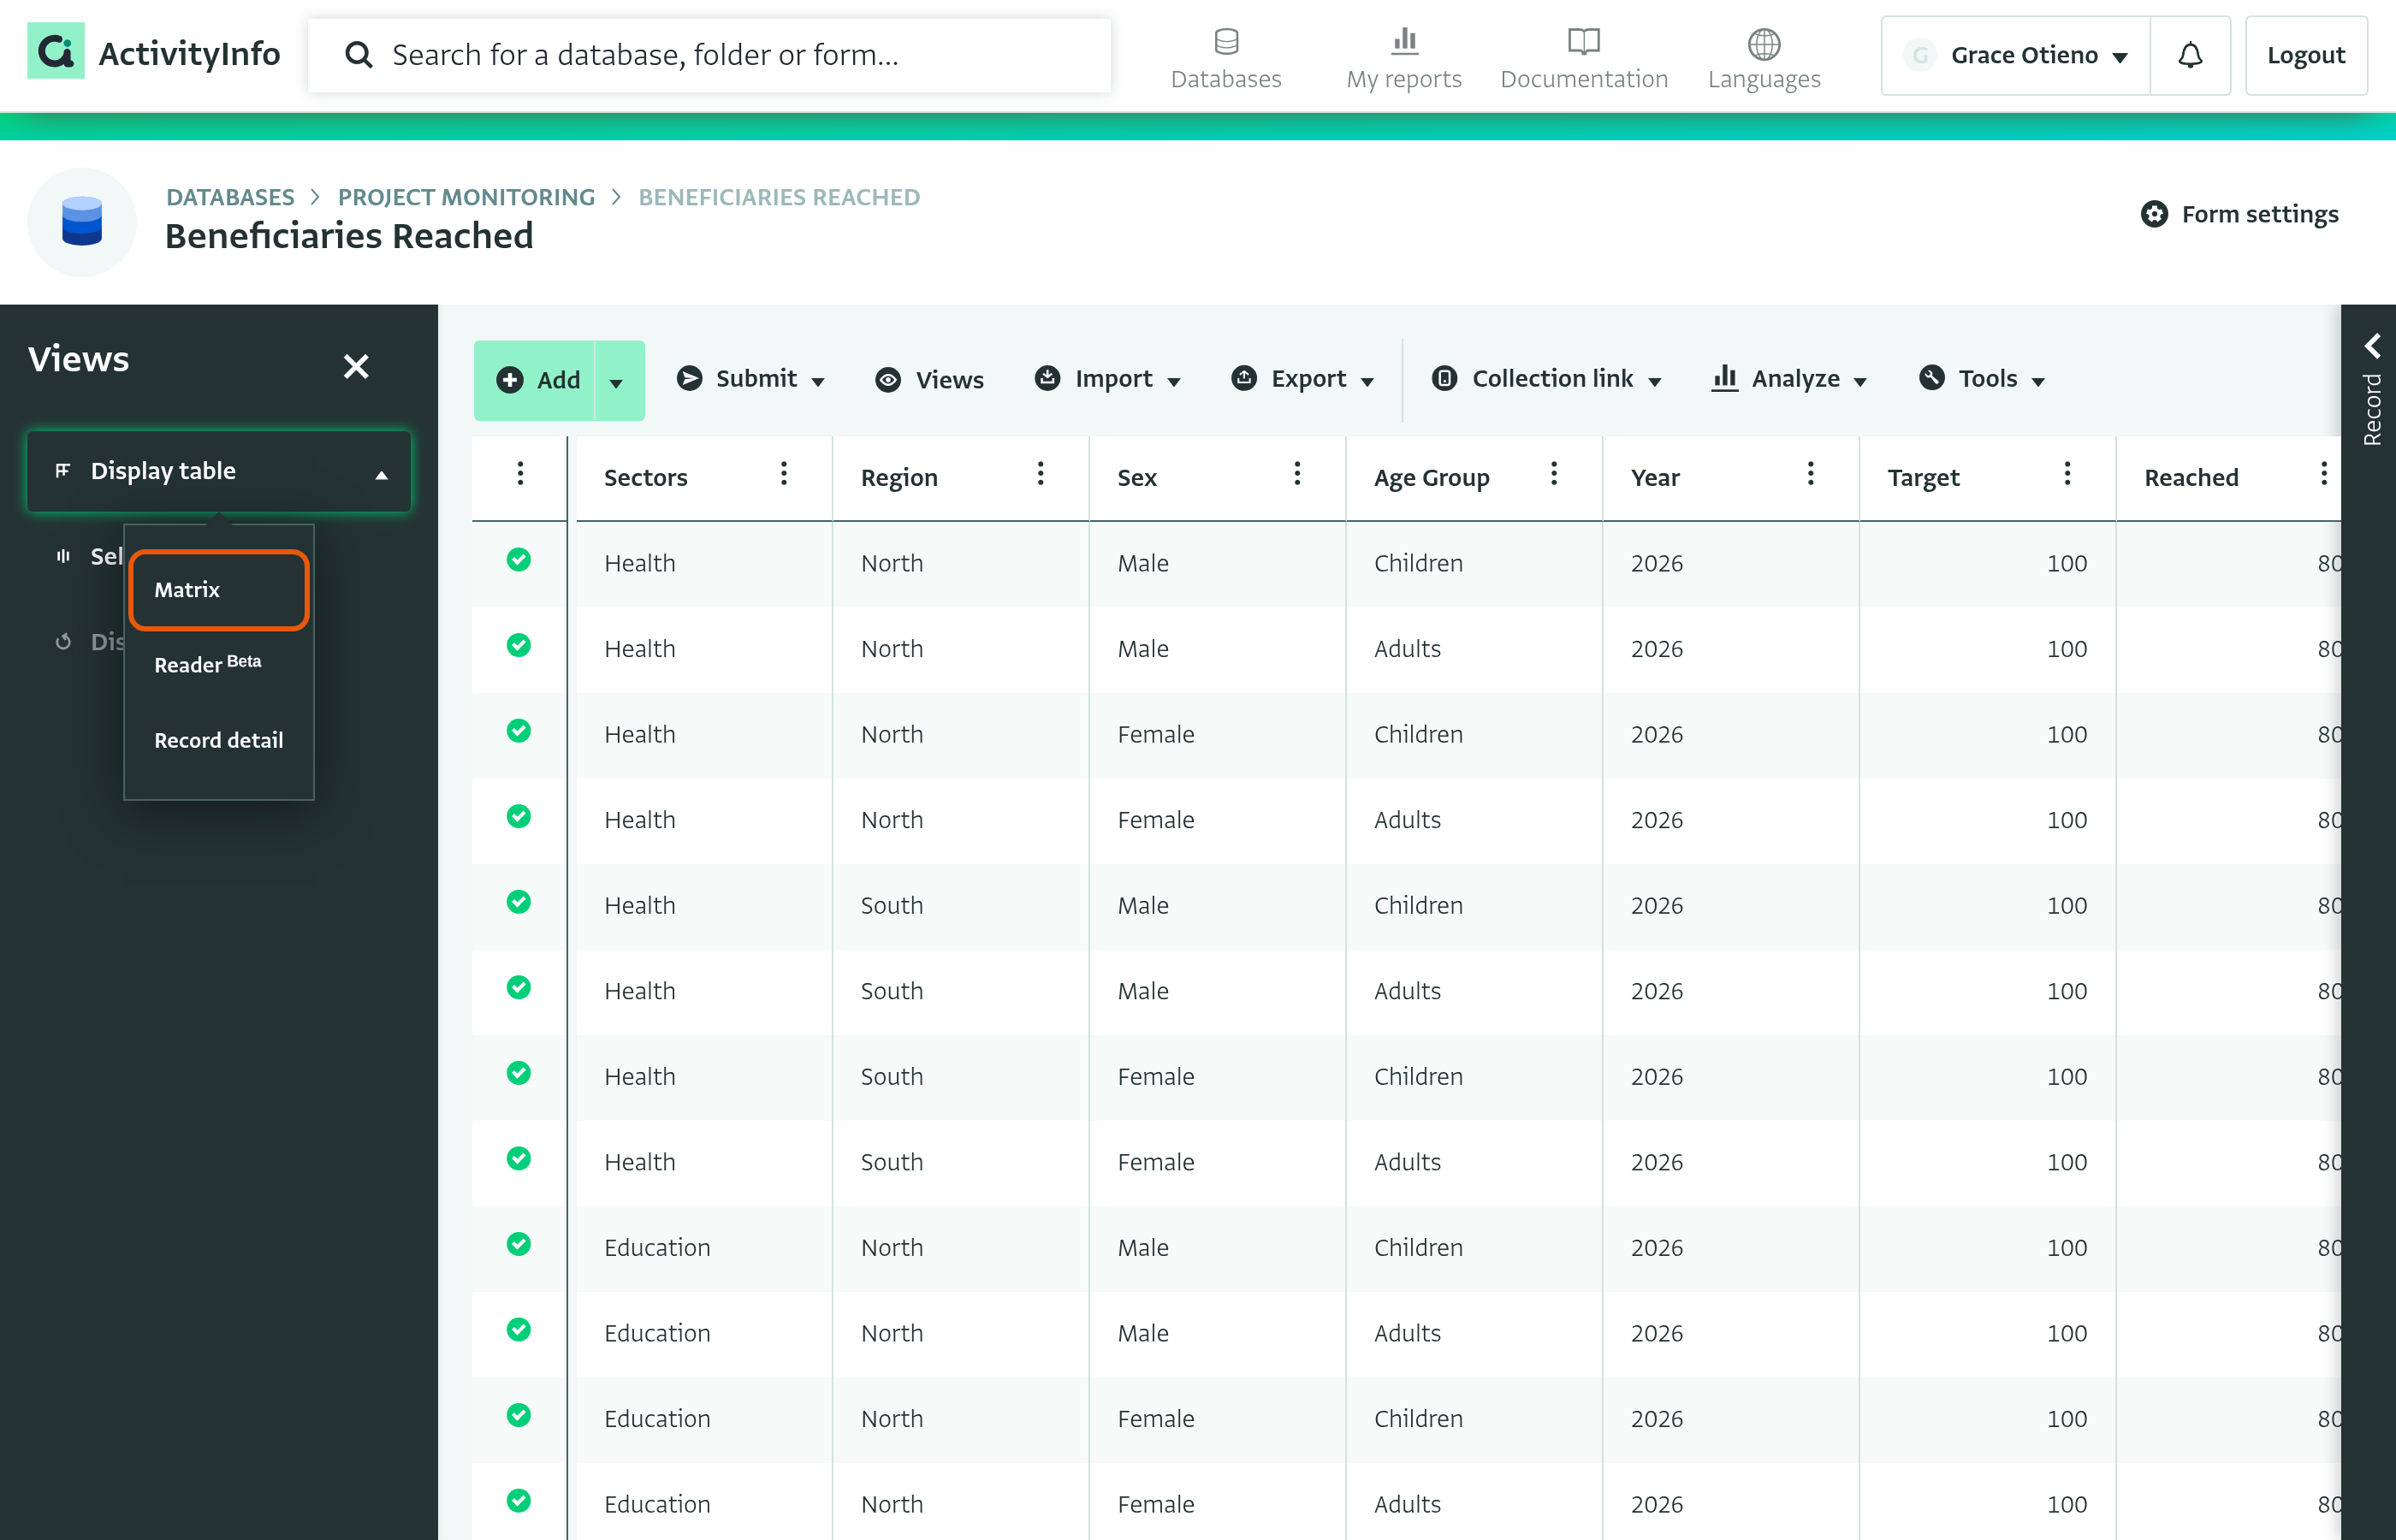Image resolution: width=2396 pixels, height=1540 pixels.
Task: Click the Logout button
Action: [x=2306, y=55]
